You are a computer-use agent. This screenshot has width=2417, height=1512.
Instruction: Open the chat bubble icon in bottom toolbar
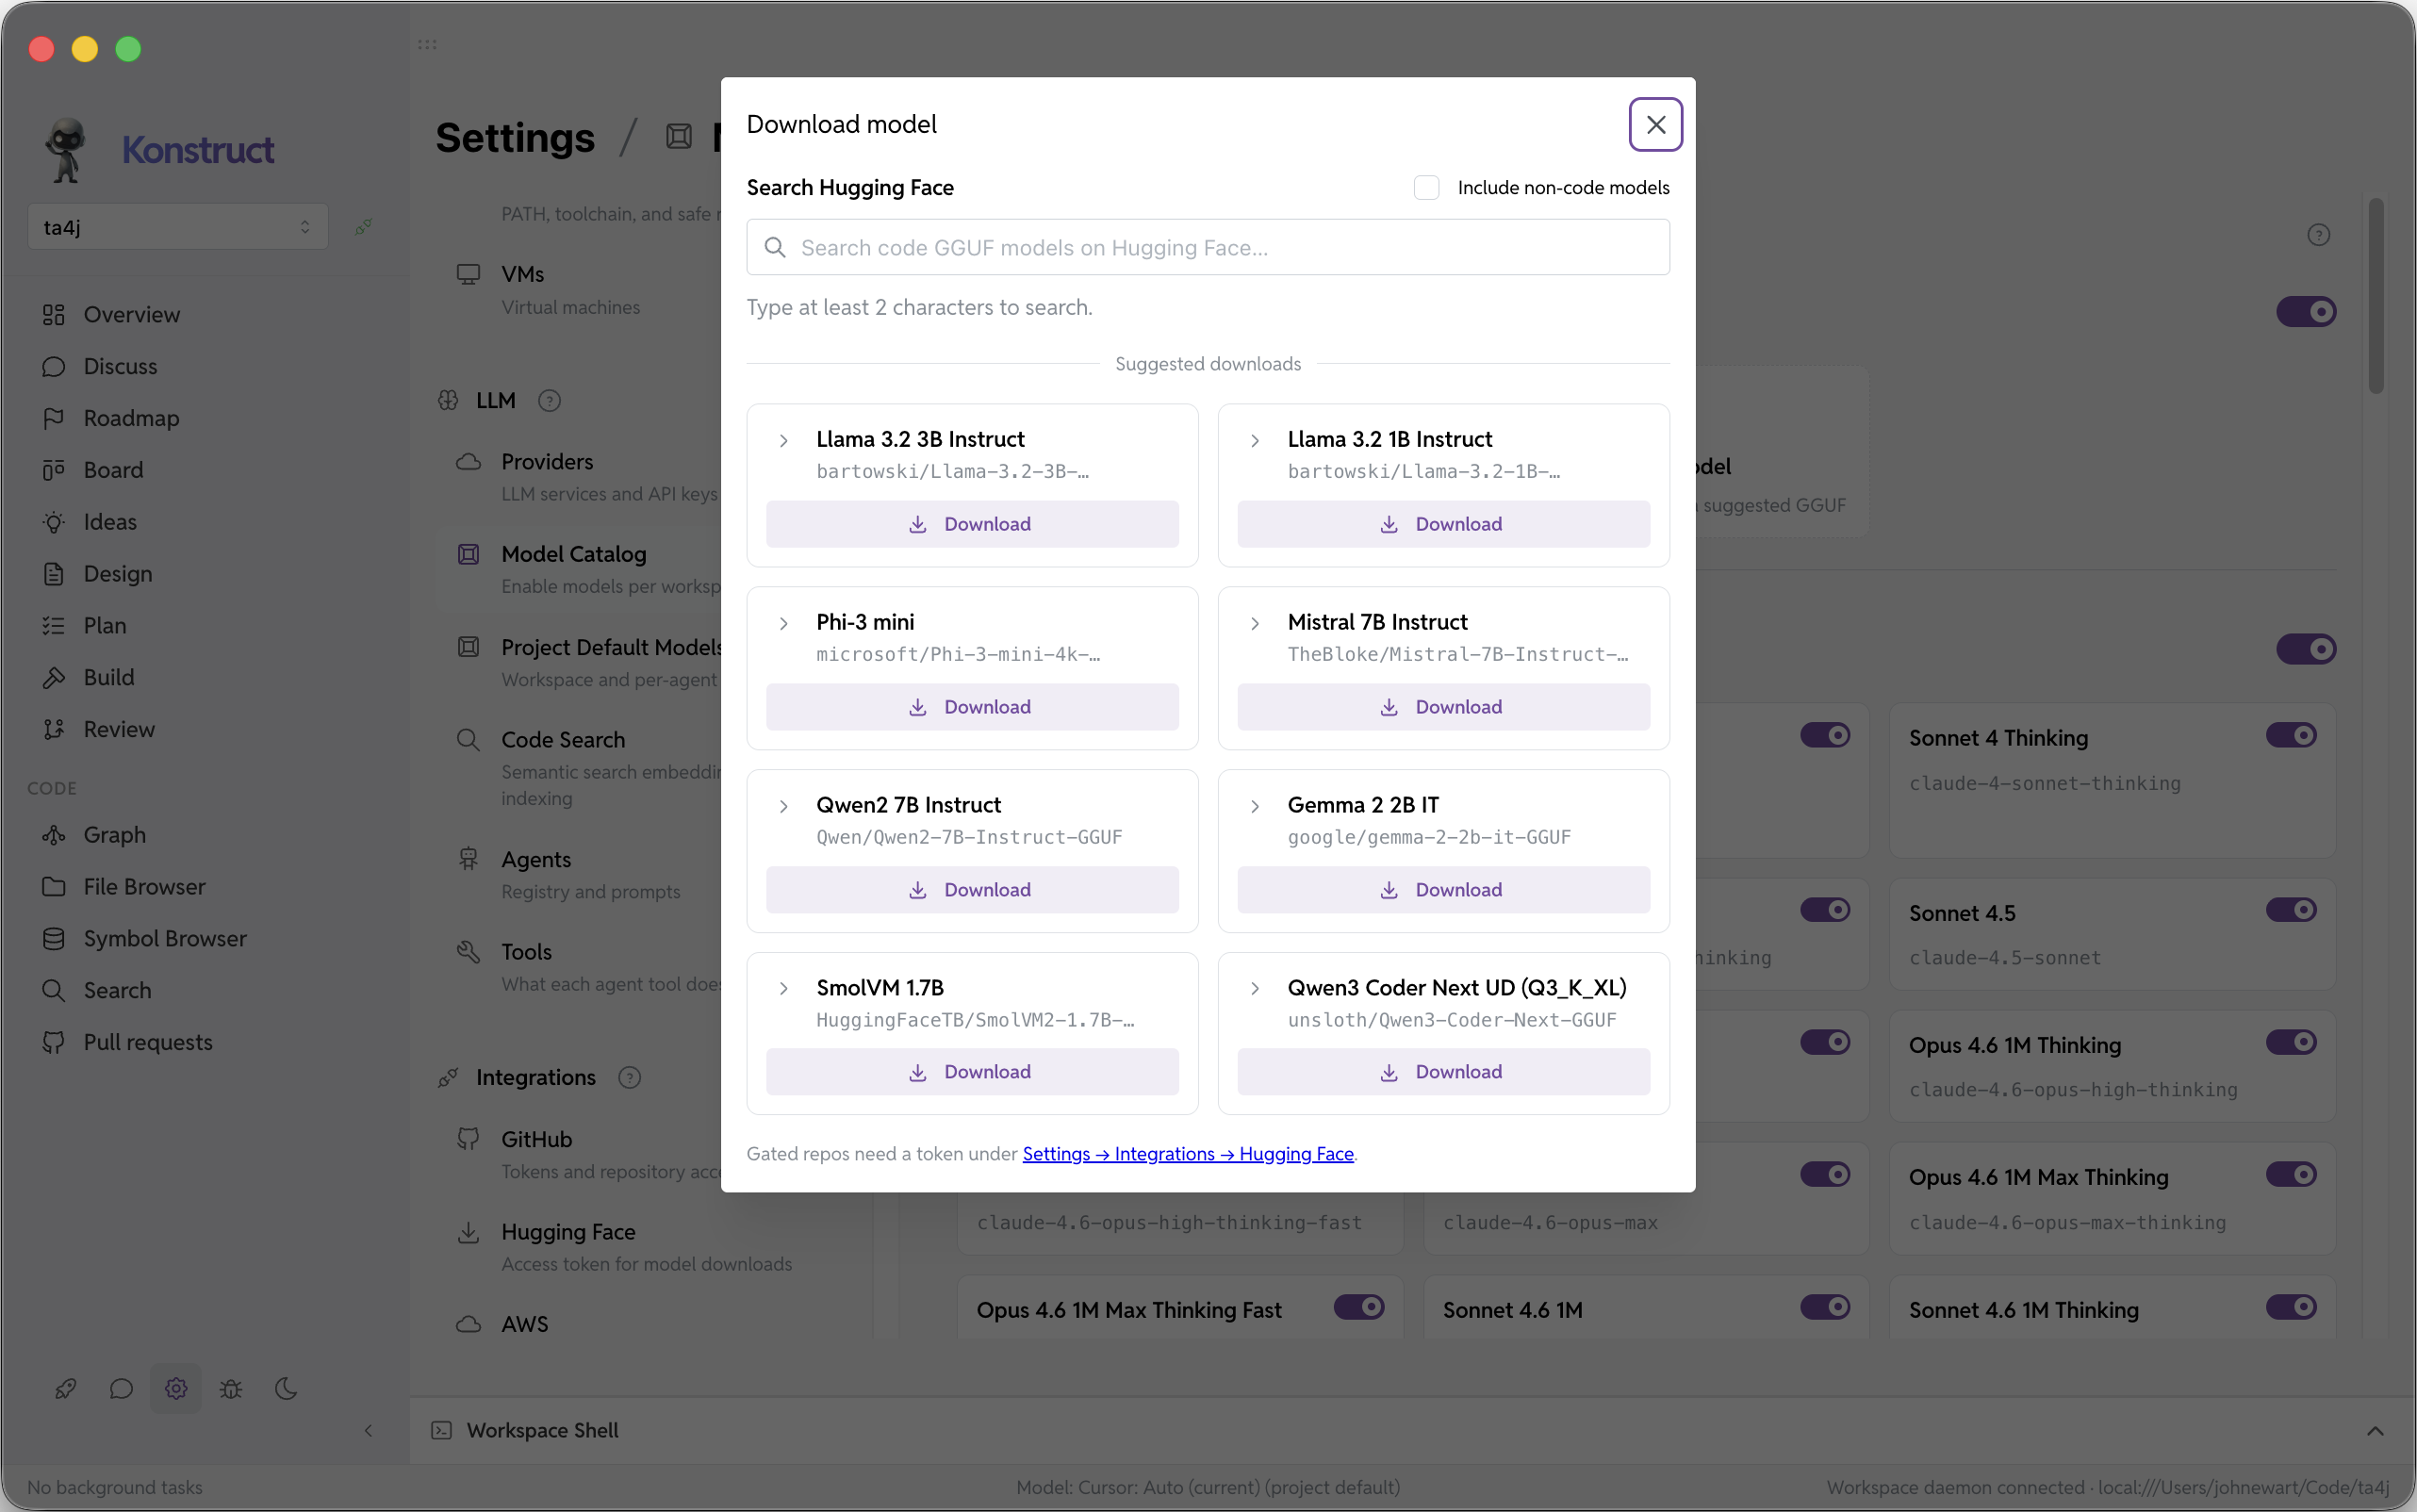click(x=121, y=1388)
